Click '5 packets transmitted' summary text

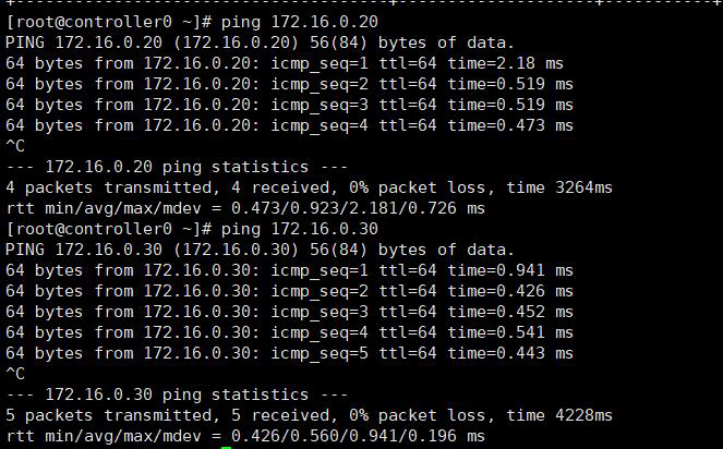coord(109,415)
